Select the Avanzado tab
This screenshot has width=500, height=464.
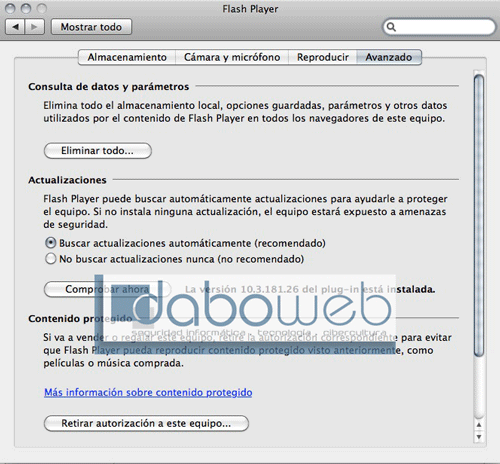(389, 57)
